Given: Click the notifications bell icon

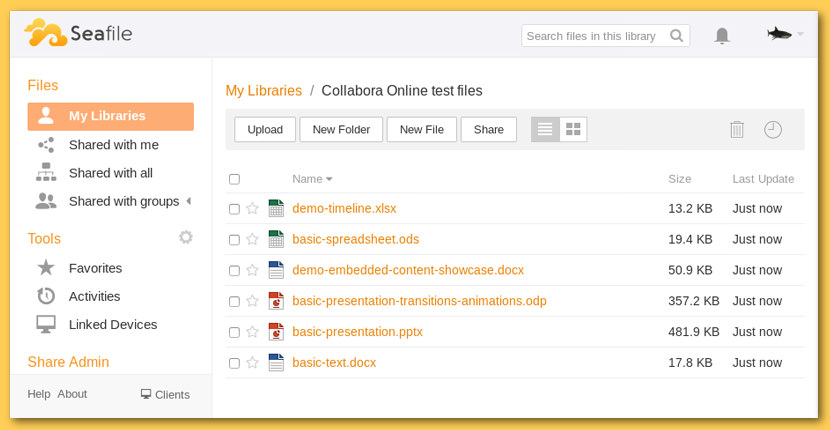Looking at the screenshot, I should tap(721, 36).
